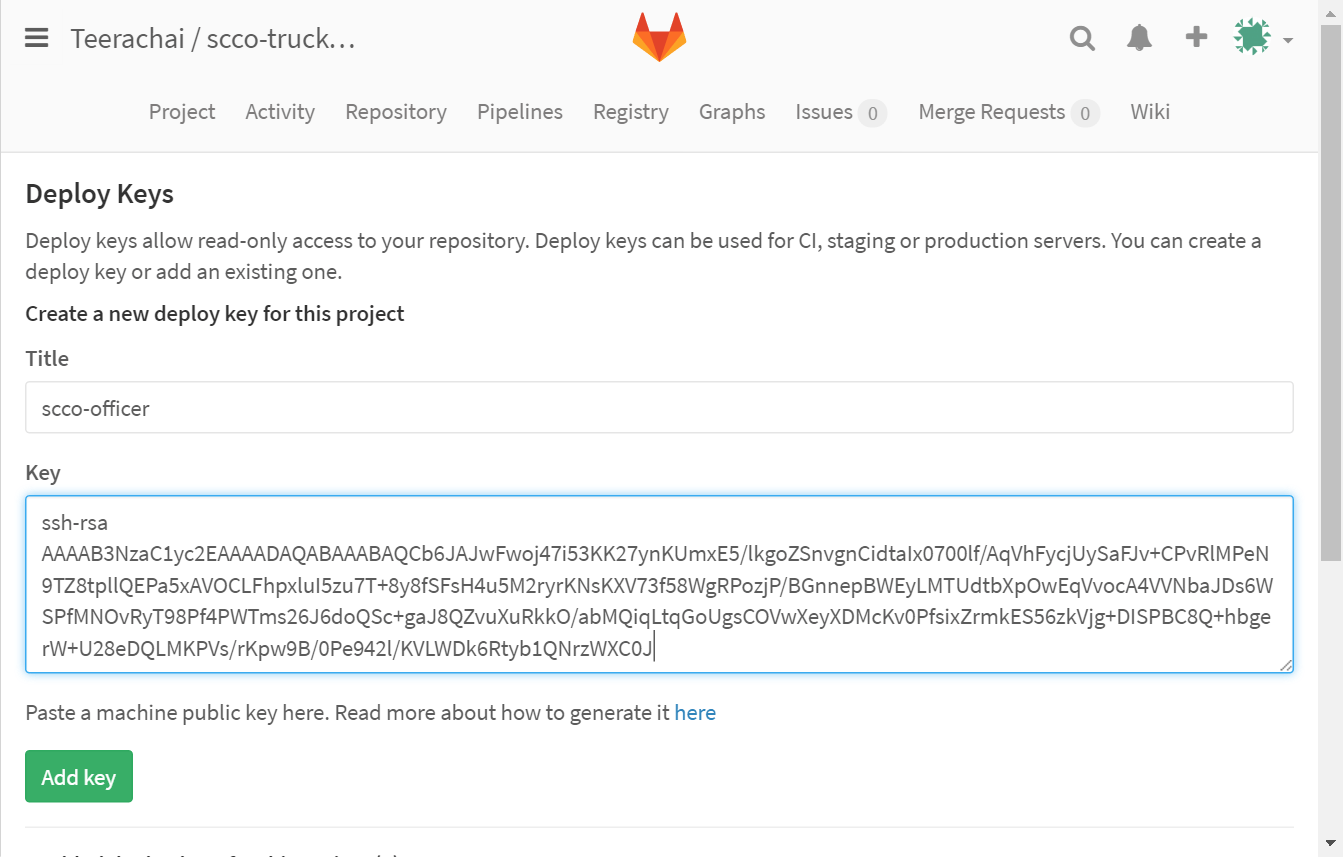1343x857 pixels.
Task: Go to the Registry page
Action: click(631, 112)
